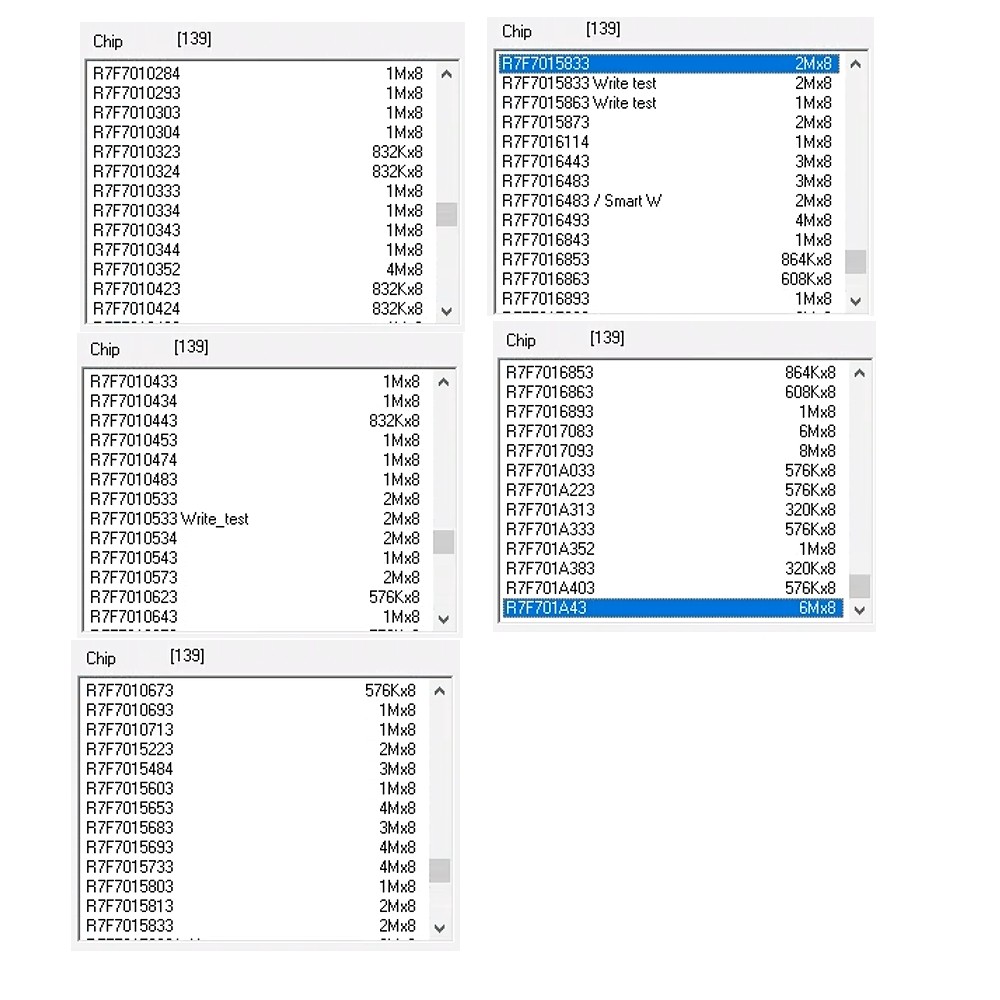The width and height of the screenshot is (1000, 1000).
Task: Click the highlighted R7F701A43 6Mx8 row
Action: point(670,608)
